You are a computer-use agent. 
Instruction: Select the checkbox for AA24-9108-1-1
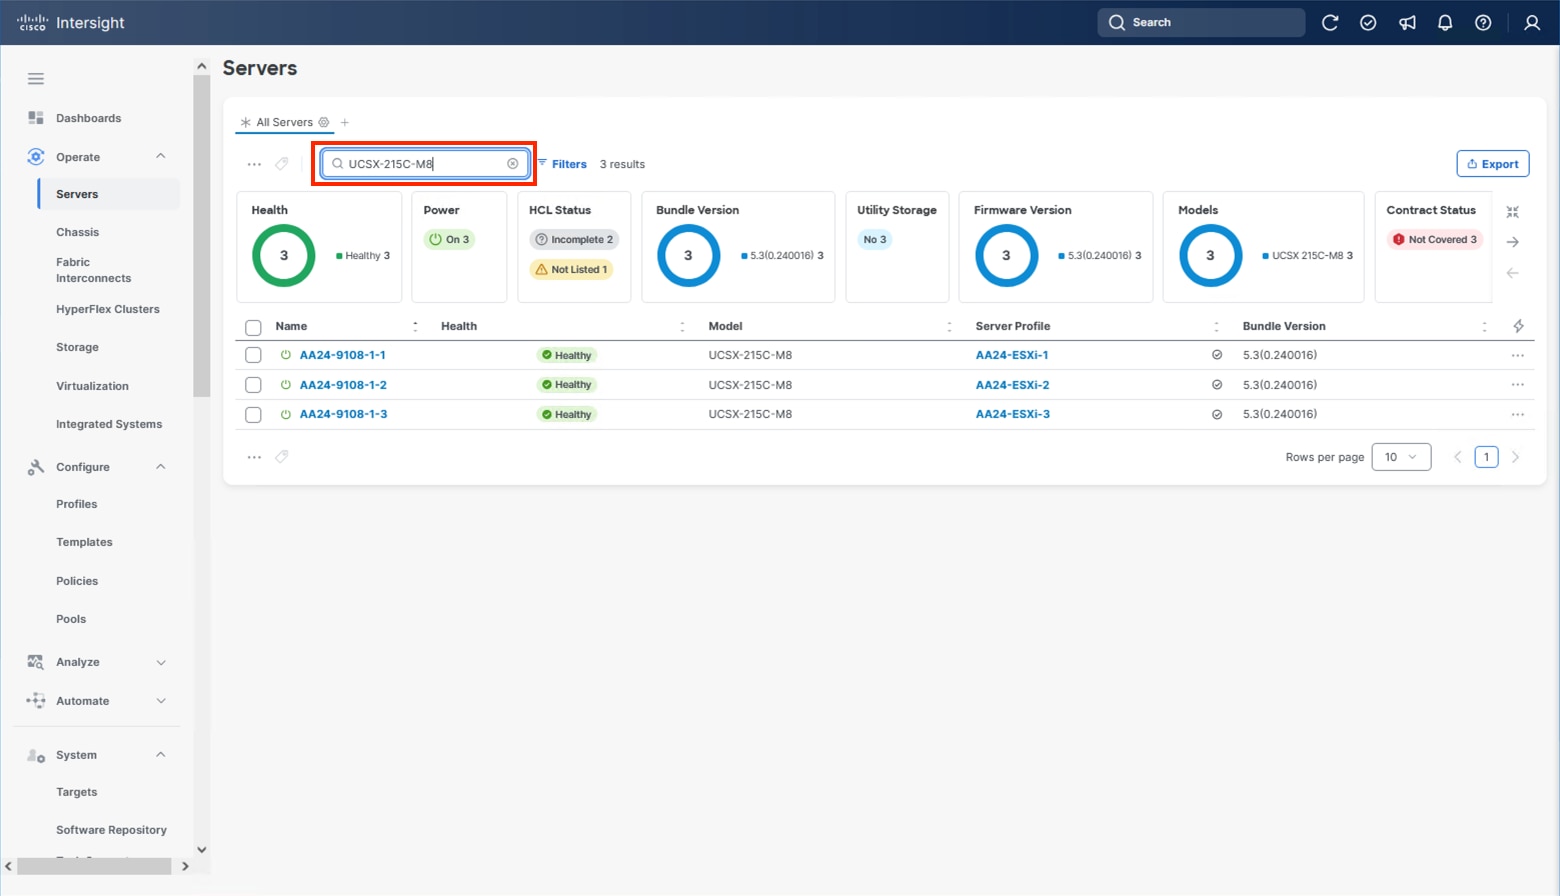point(253,355)
